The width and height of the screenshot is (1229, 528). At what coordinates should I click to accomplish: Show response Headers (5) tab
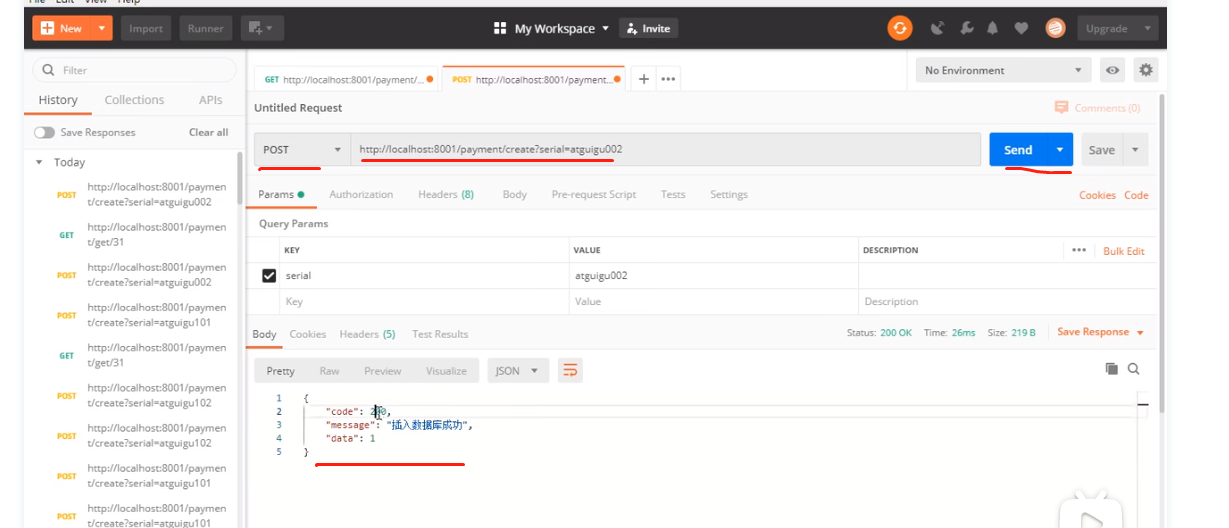point(367,334)
